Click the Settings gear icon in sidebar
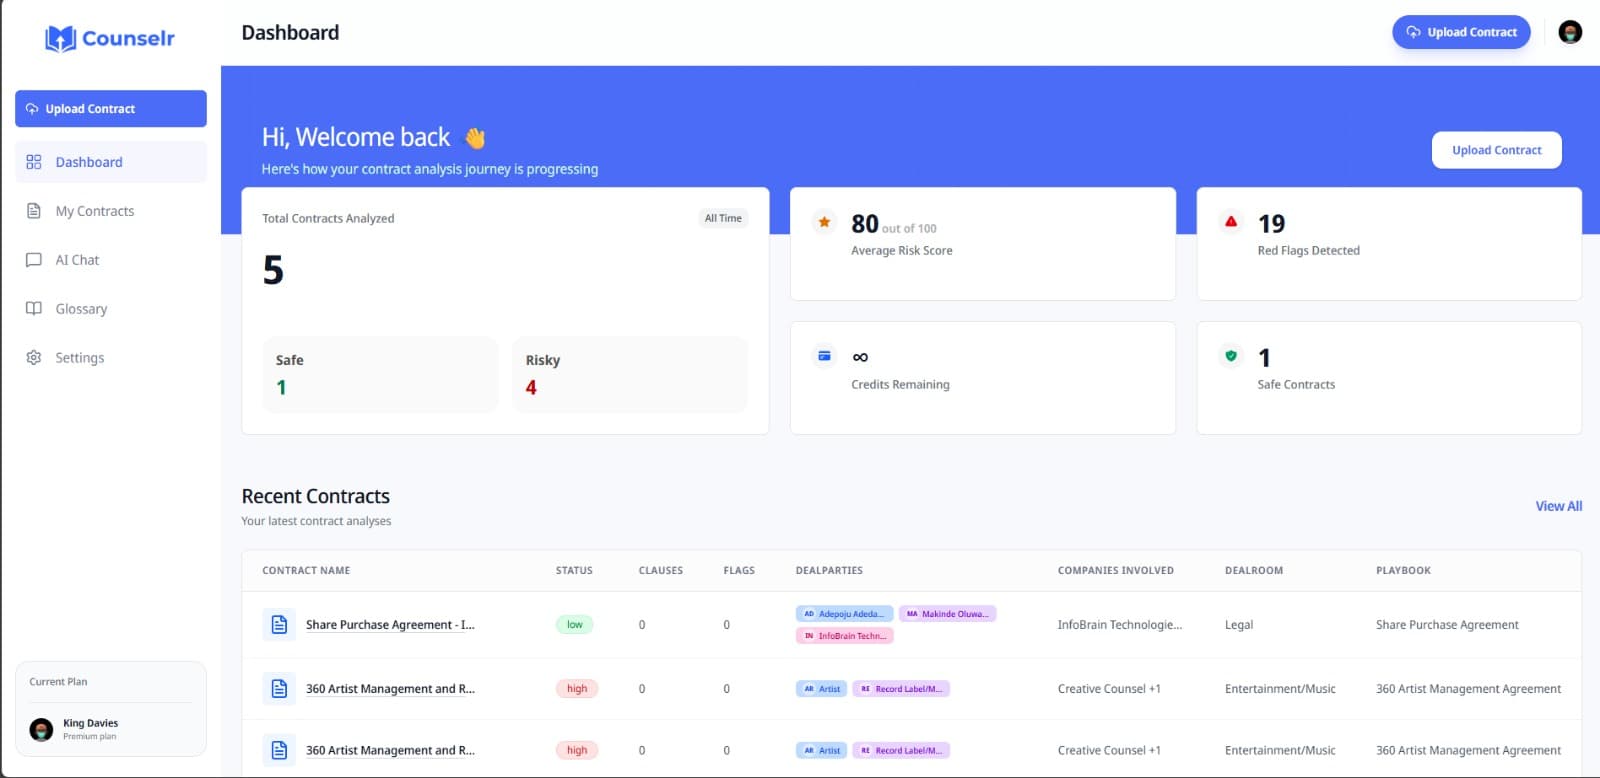This screenshot has width=1600, height=778. (x=34, y=358)
